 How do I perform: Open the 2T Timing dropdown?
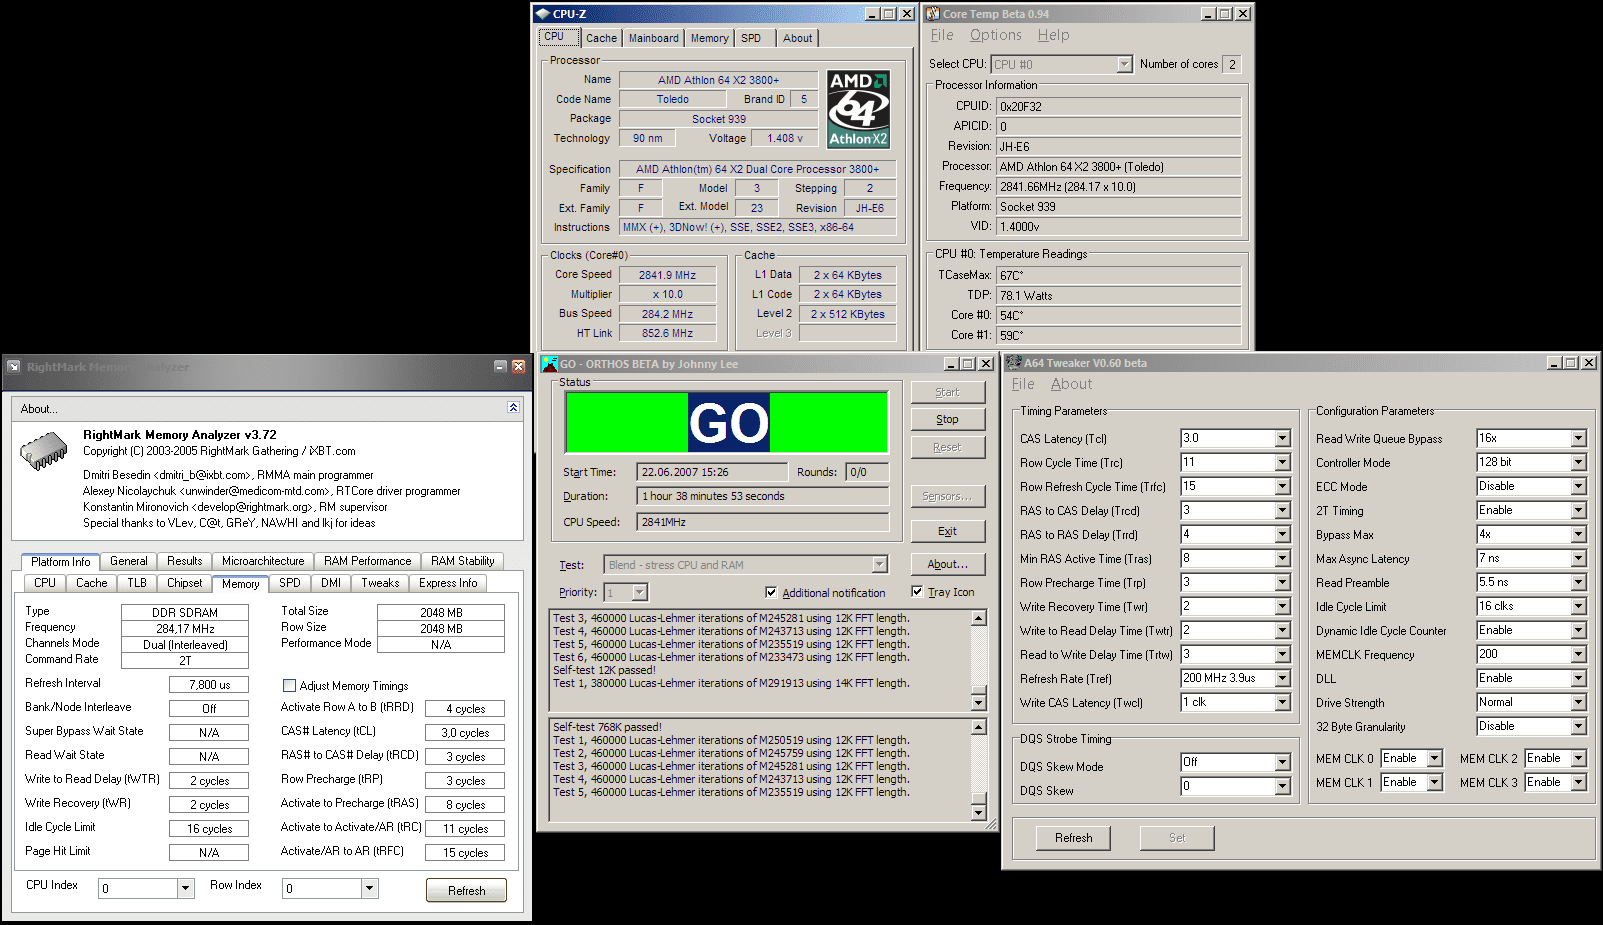pyautogui.click(x=1578, y=510)
